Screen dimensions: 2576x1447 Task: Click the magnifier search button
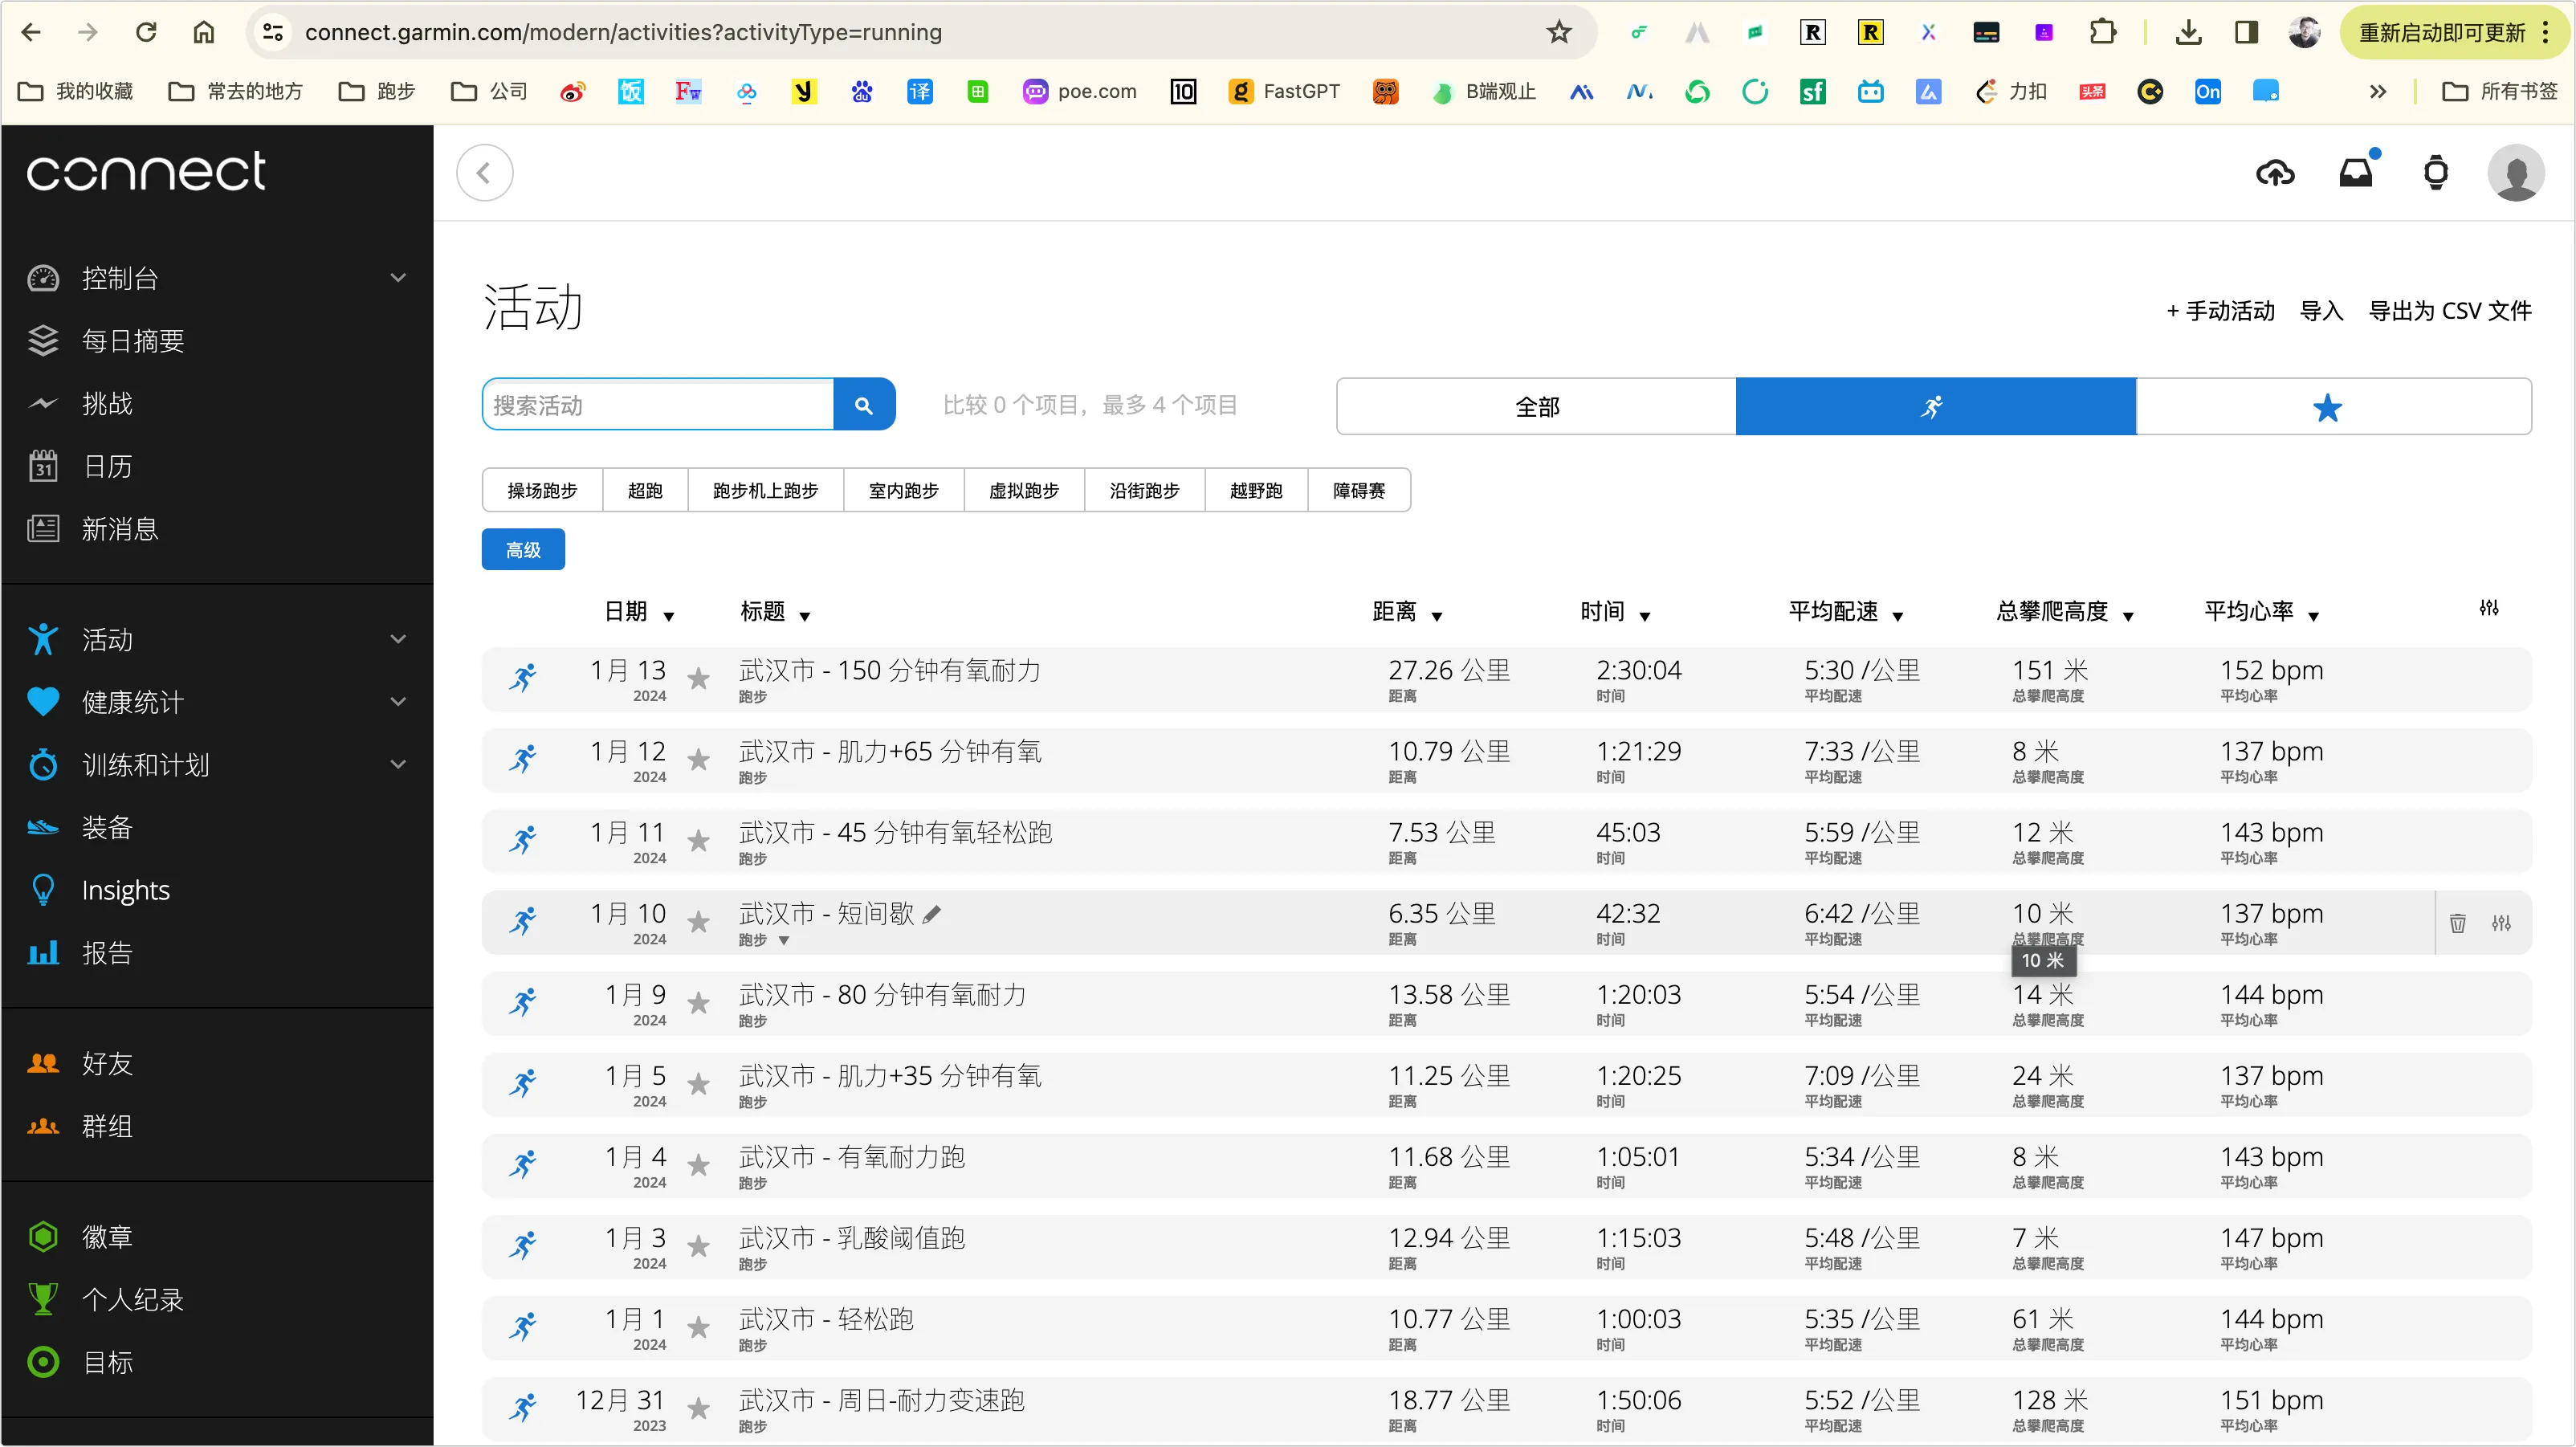click(x=864, y=405)
